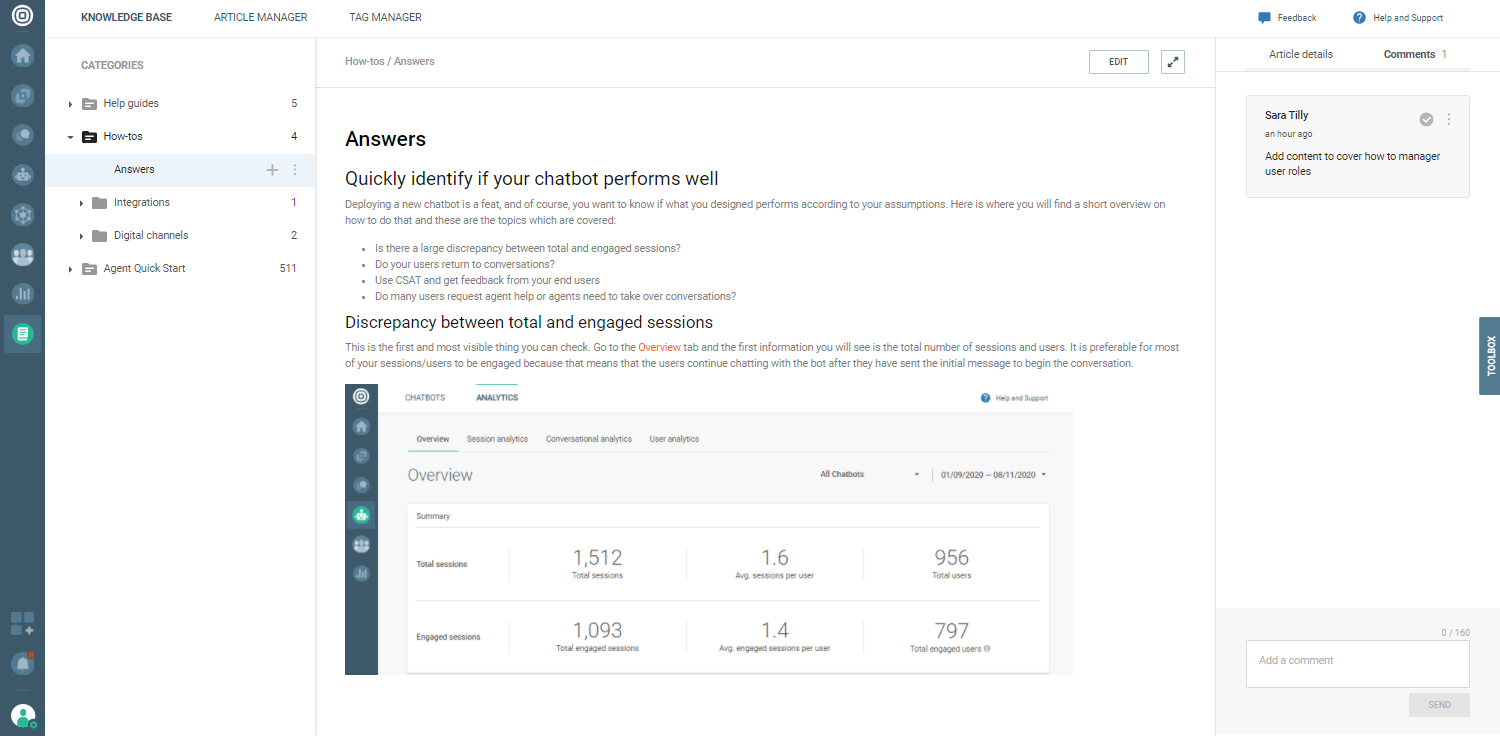Switch to the Article details tab
This screenshot has height=736, width=1500.
(1300, 54)
